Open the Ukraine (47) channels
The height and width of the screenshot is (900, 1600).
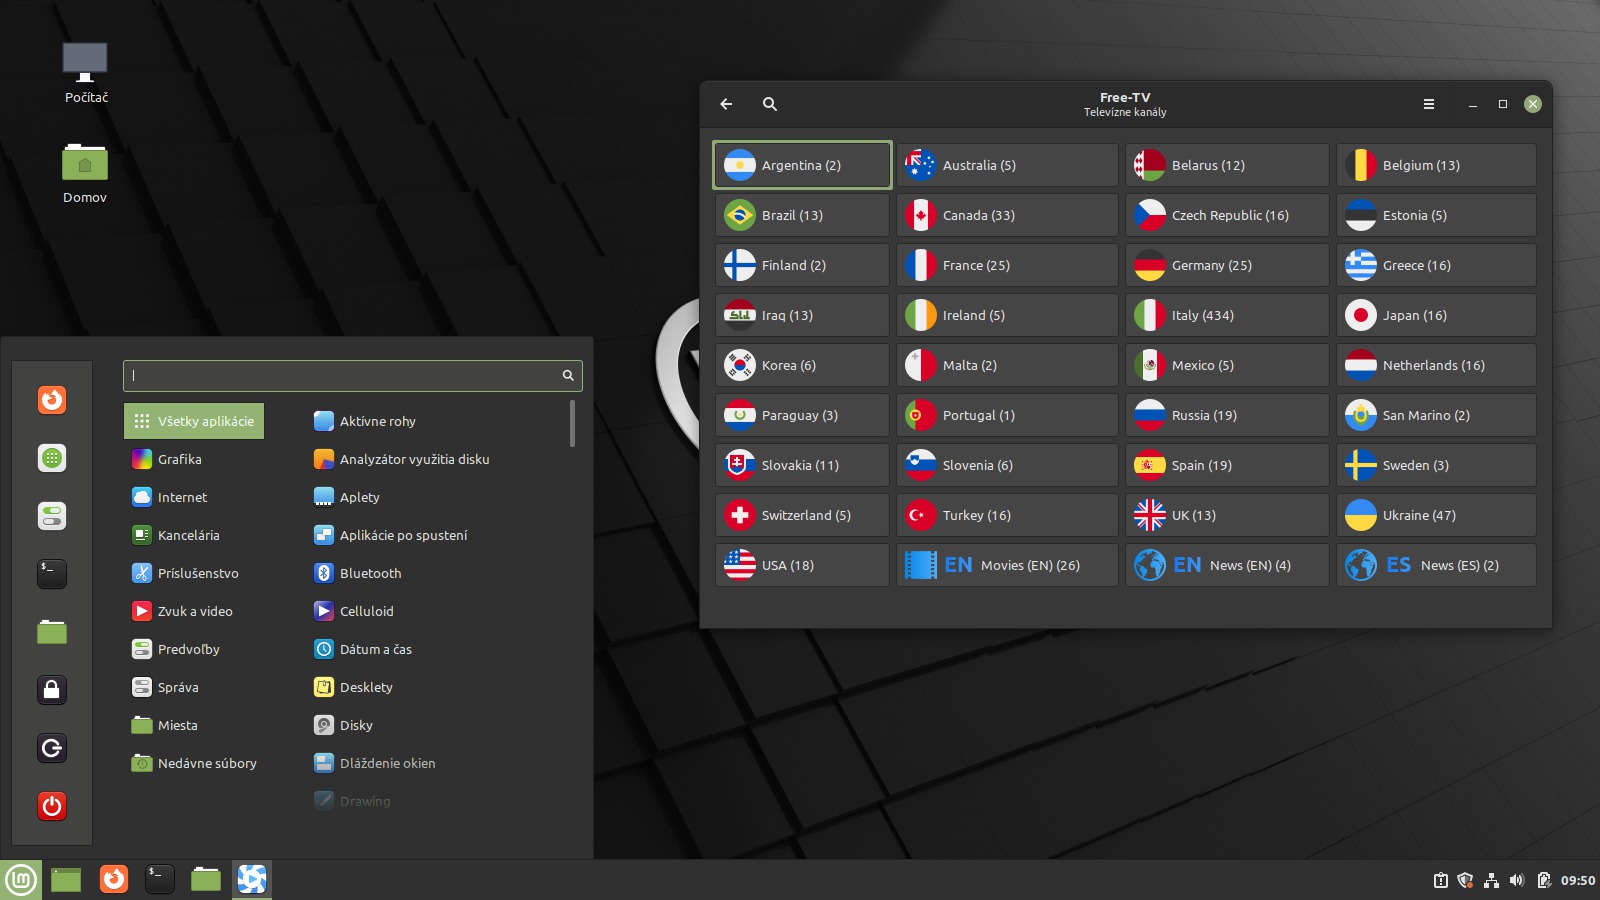click(x=1436, y=515)
